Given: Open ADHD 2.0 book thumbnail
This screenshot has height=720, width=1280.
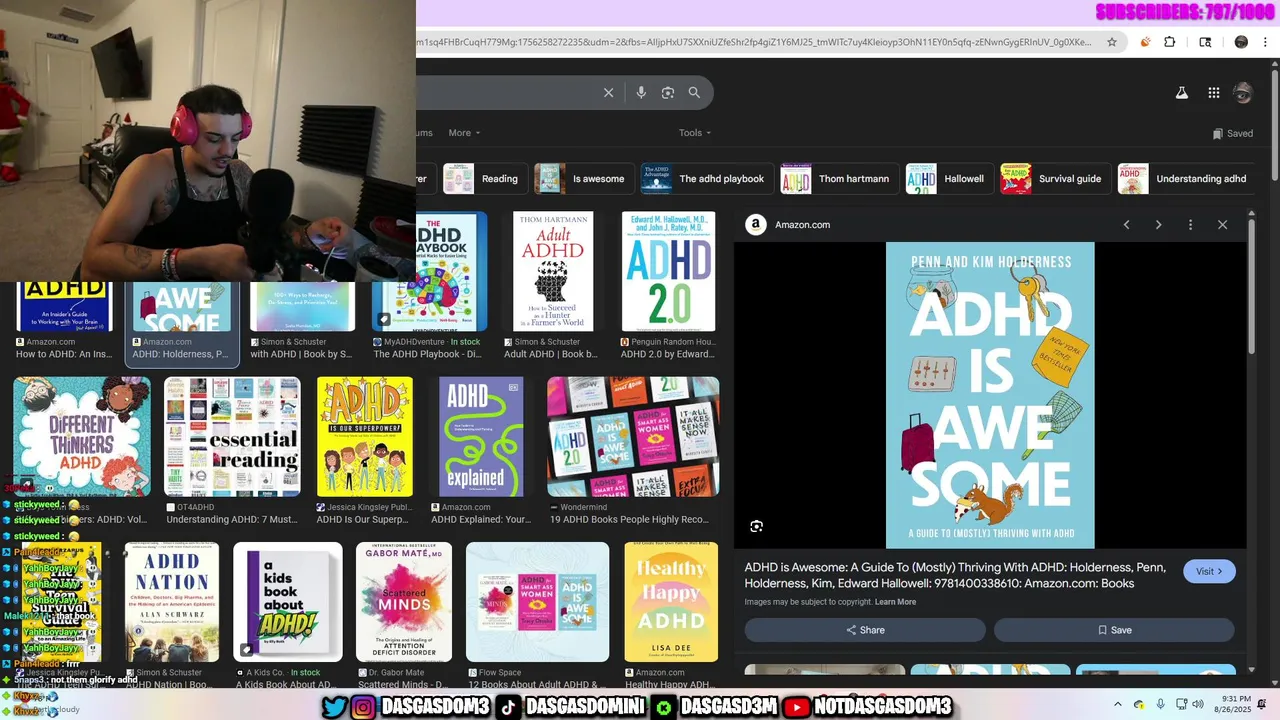Looking at the screenshot, I should pyautogui.click(x=668, y=271).
